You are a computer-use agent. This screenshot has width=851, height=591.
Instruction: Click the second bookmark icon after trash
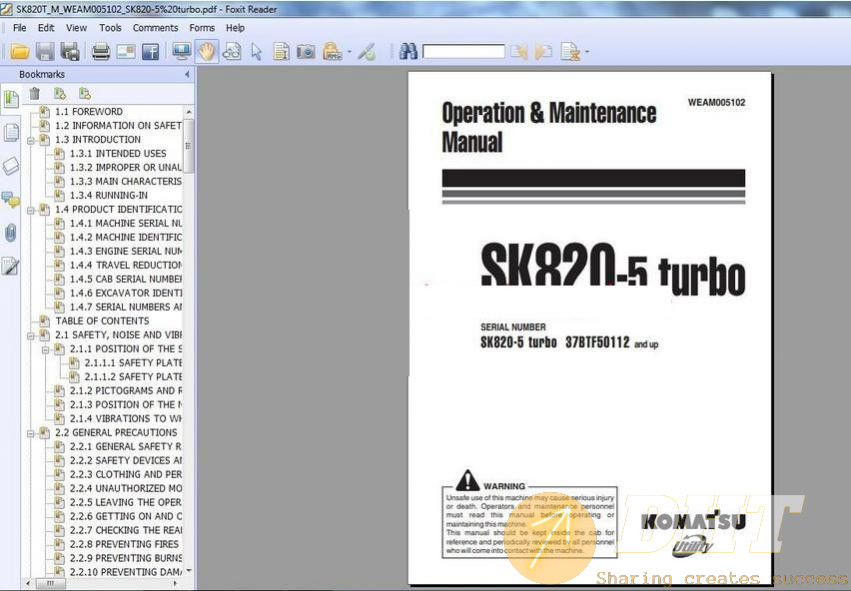point(85,93)
